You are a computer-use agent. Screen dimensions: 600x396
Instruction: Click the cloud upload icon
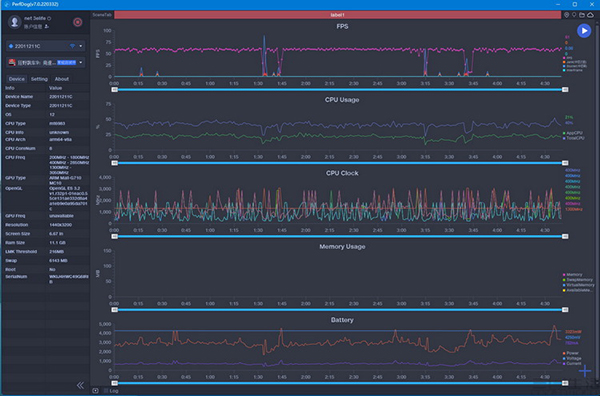coord(590,15)
